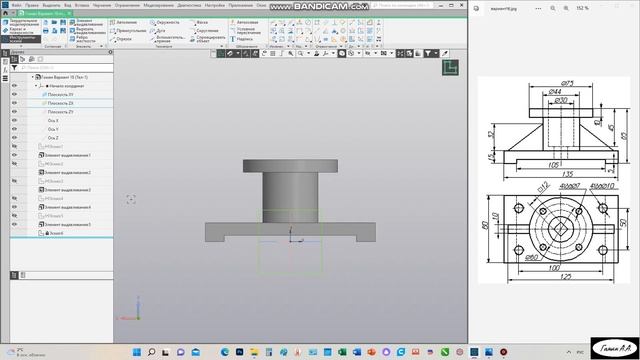Open the Вставка menu
640x360 pixels.
coord(82,5)
